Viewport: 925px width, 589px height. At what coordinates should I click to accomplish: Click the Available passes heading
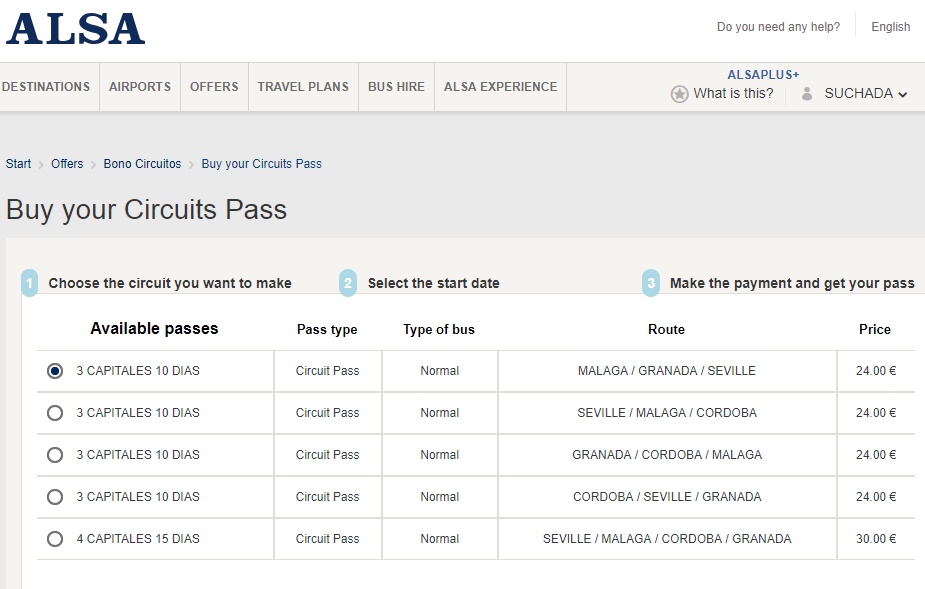(x=155, y=328)
